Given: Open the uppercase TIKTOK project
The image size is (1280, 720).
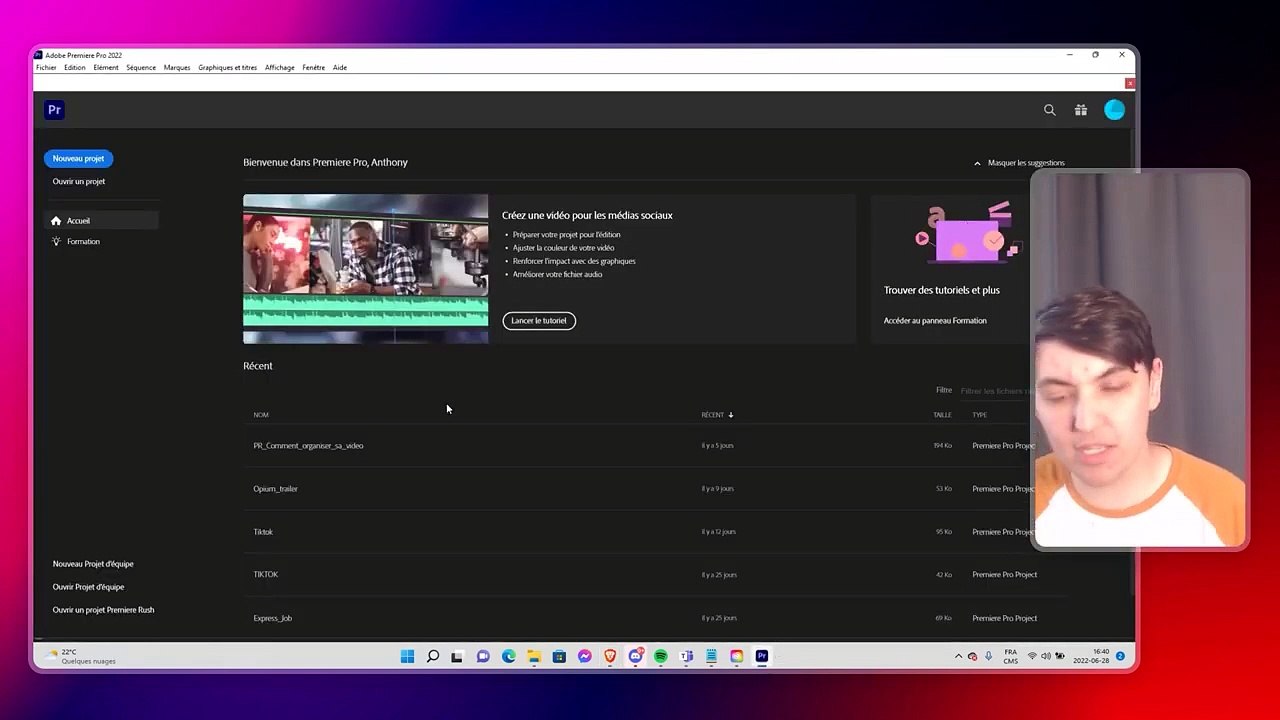Looking at the screenshot, I should pos(265,575).
